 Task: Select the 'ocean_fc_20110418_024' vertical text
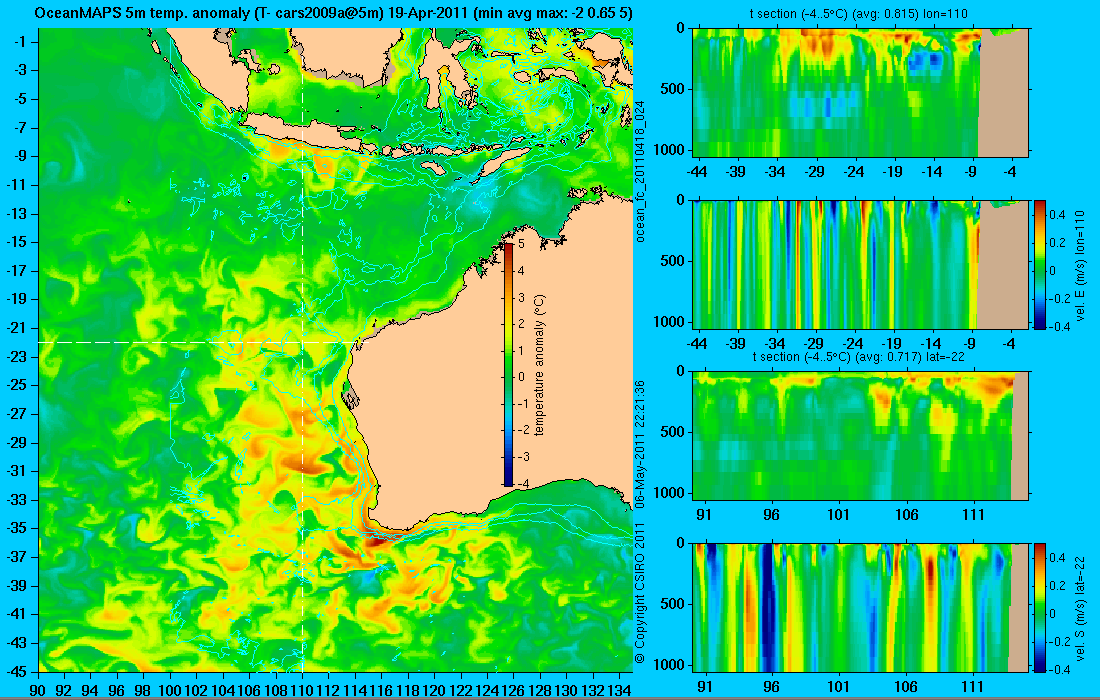(640, 170)
